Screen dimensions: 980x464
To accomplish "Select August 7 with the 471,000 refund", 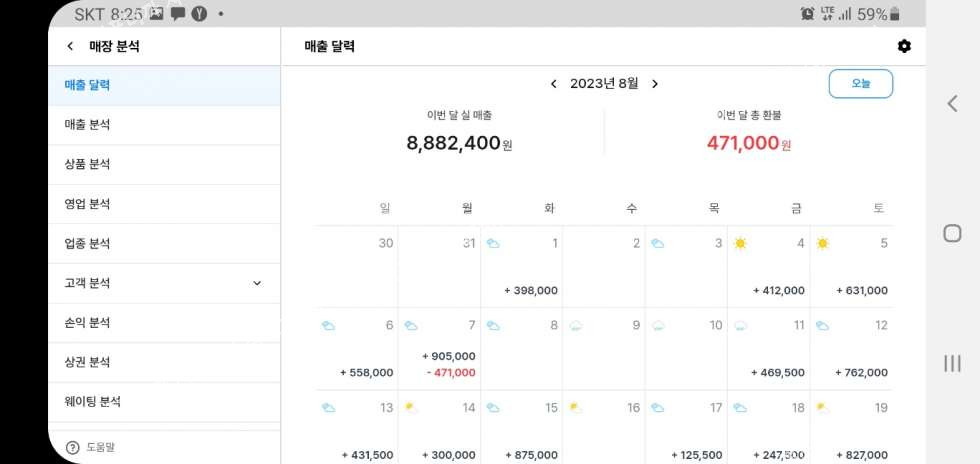I will tap(439, 348).
